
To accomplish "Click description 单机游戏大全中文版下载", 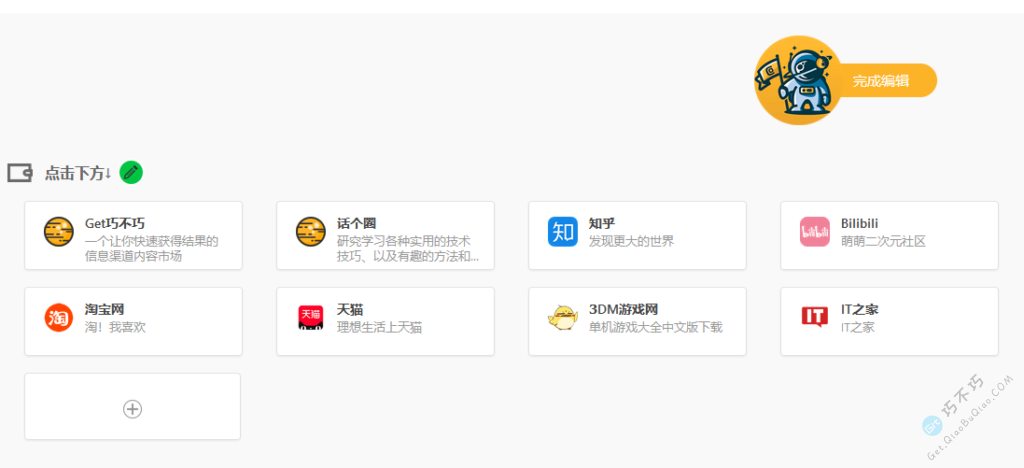I will (656, 327).
